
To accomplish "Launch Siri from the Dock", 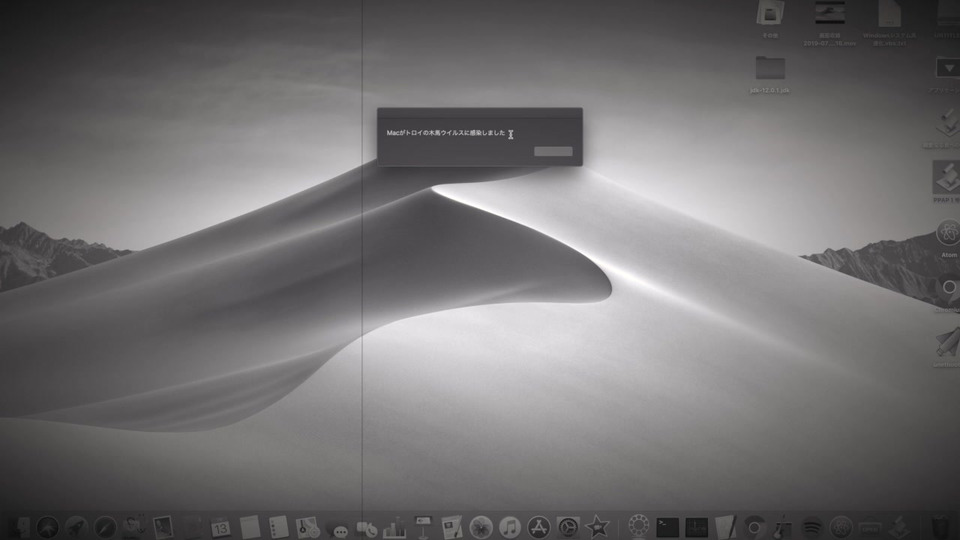I will click(48, 527).
